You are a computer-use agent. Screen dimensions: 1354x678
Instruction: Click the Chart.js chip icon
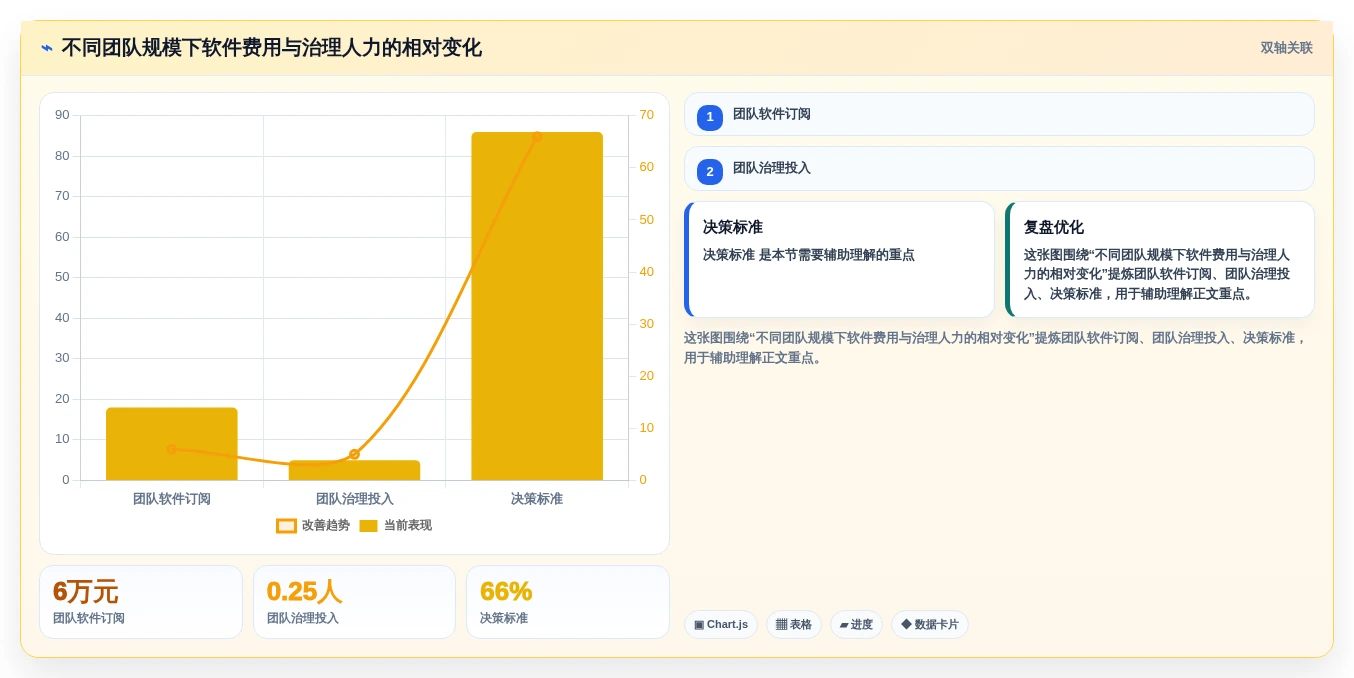(699, 625)
